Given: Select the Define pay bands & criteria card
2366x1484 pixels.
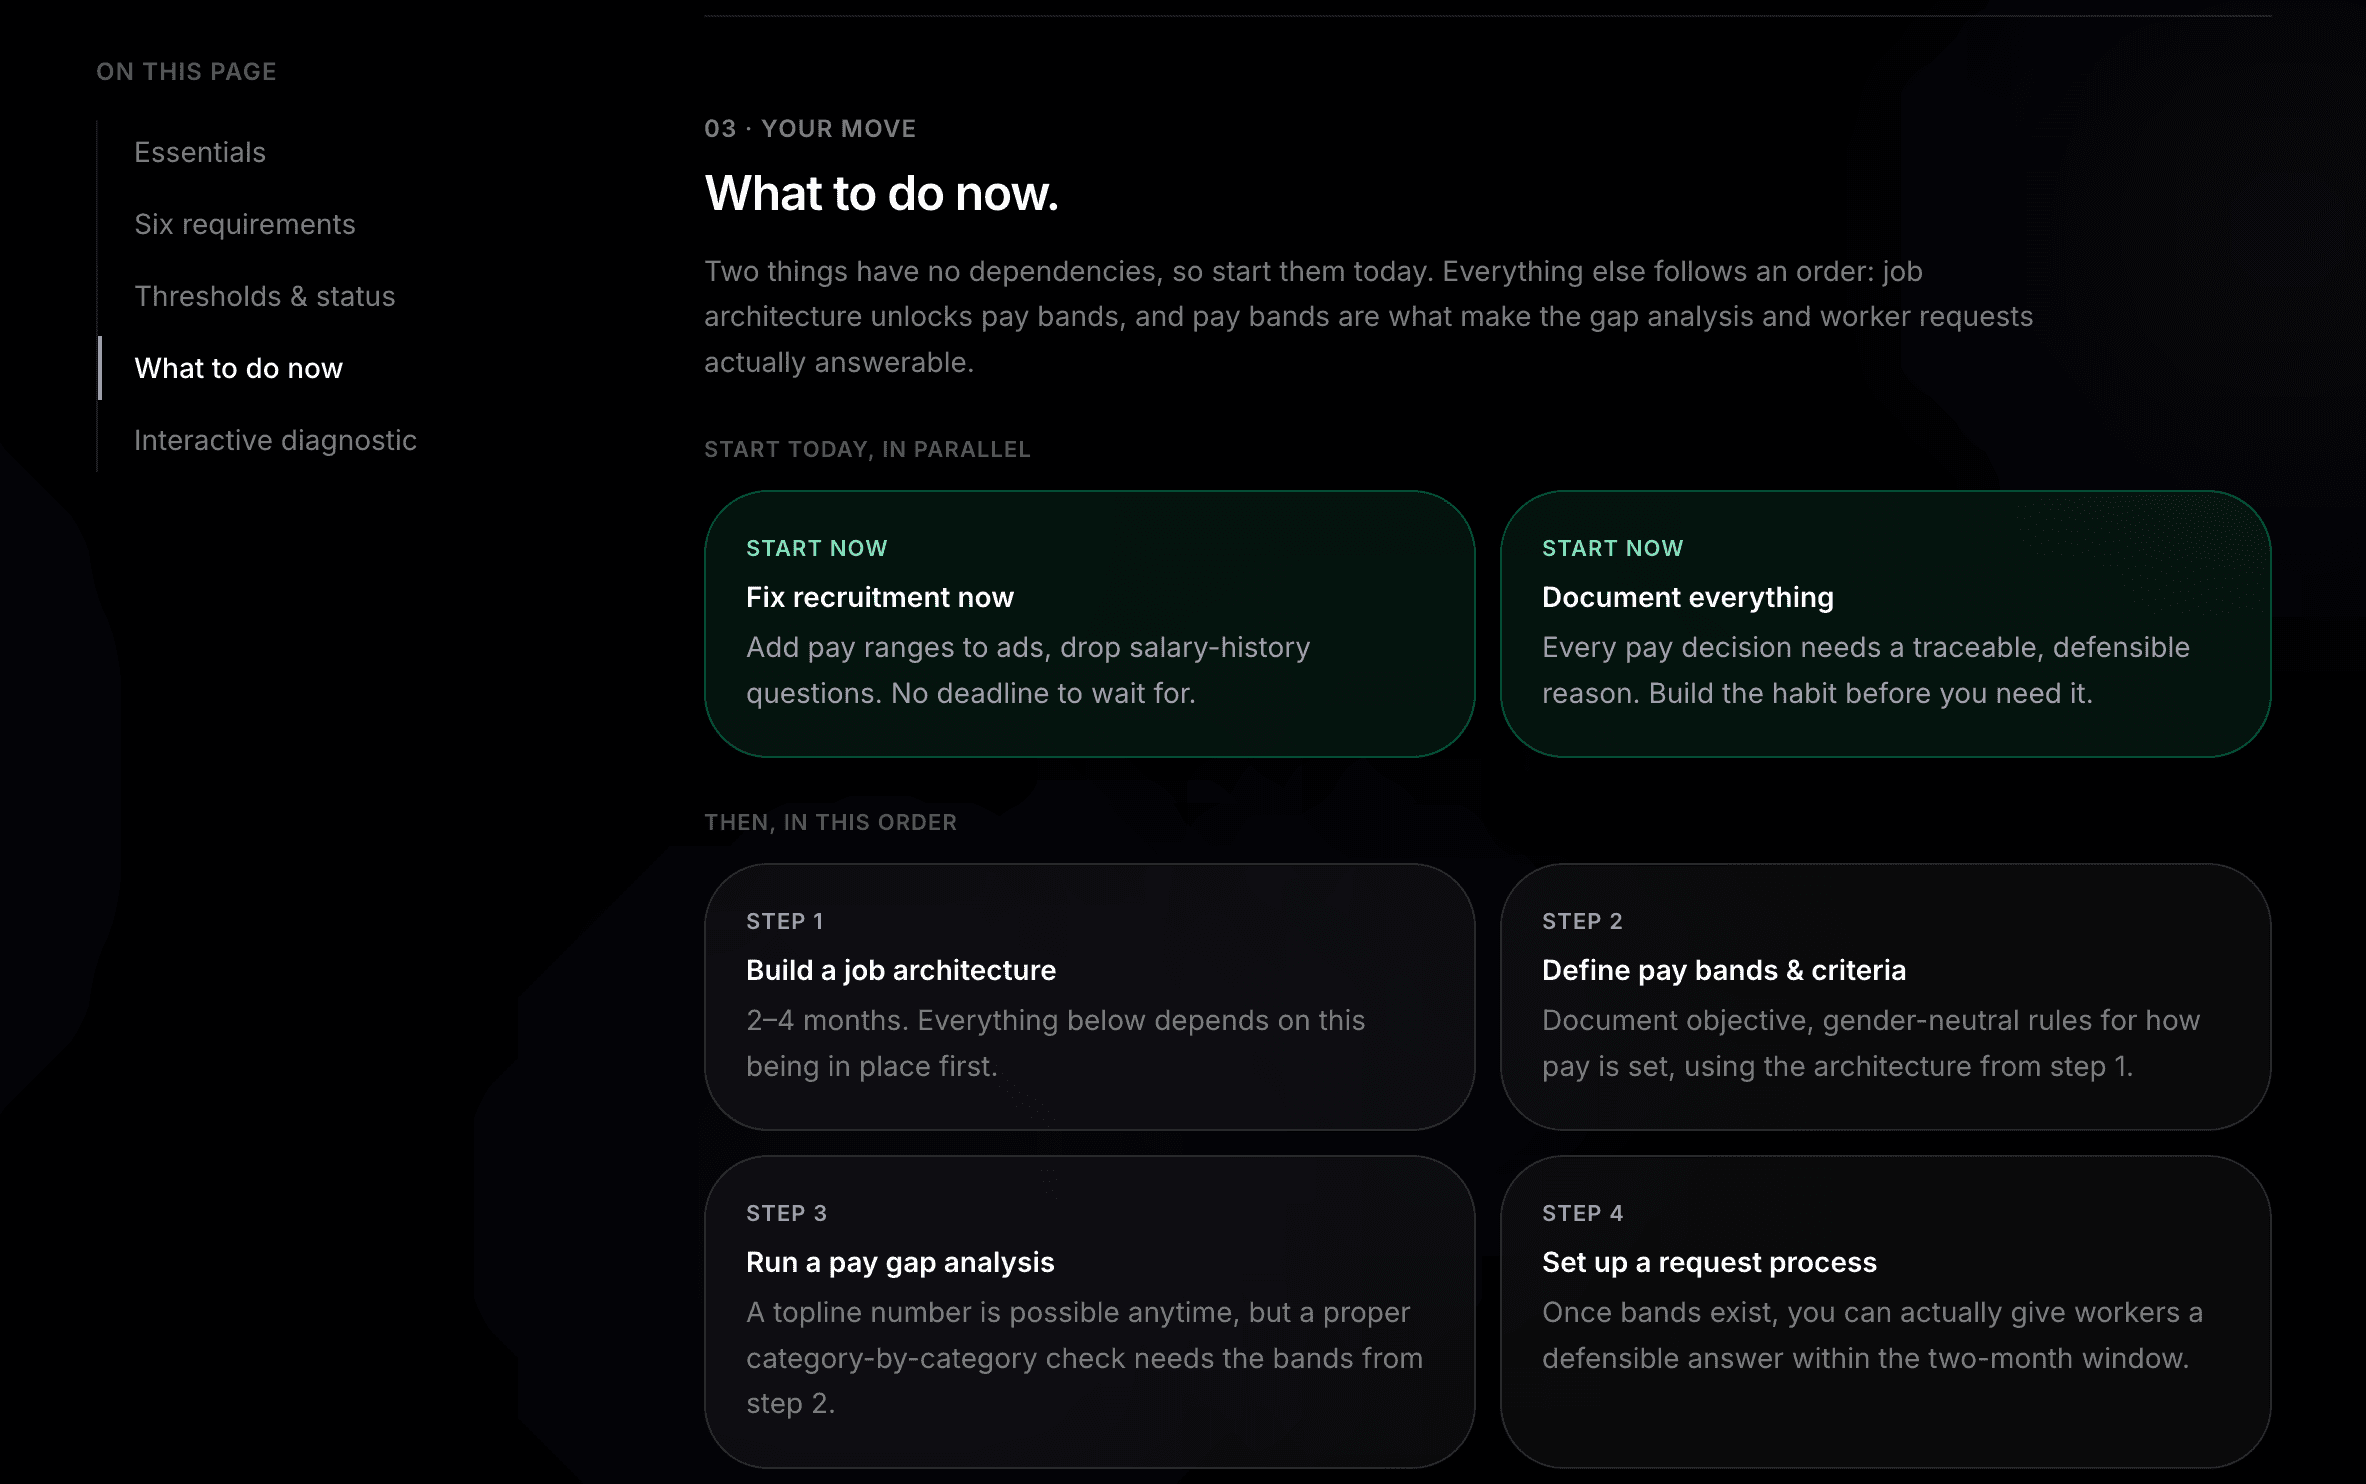Looking at the screenshot, I should 1885,997.
